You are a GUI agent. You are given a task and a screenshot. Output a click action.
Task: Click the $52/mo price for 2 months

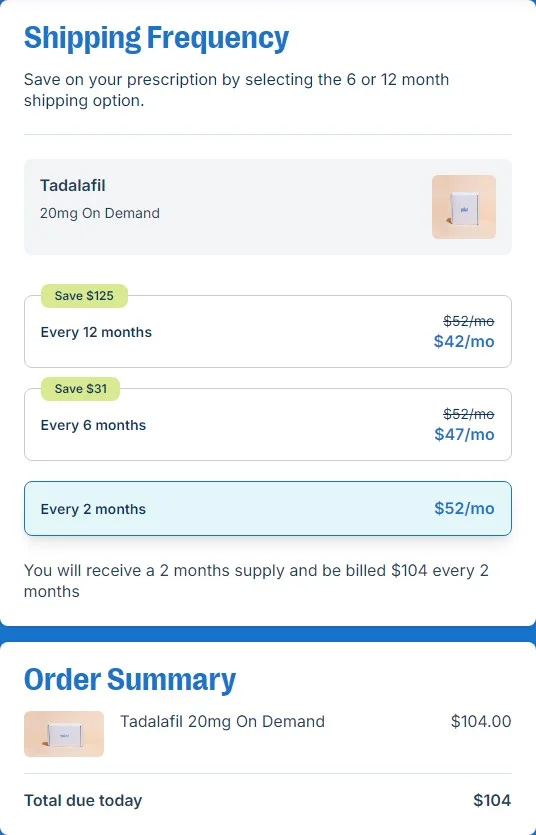click(464, 508)
